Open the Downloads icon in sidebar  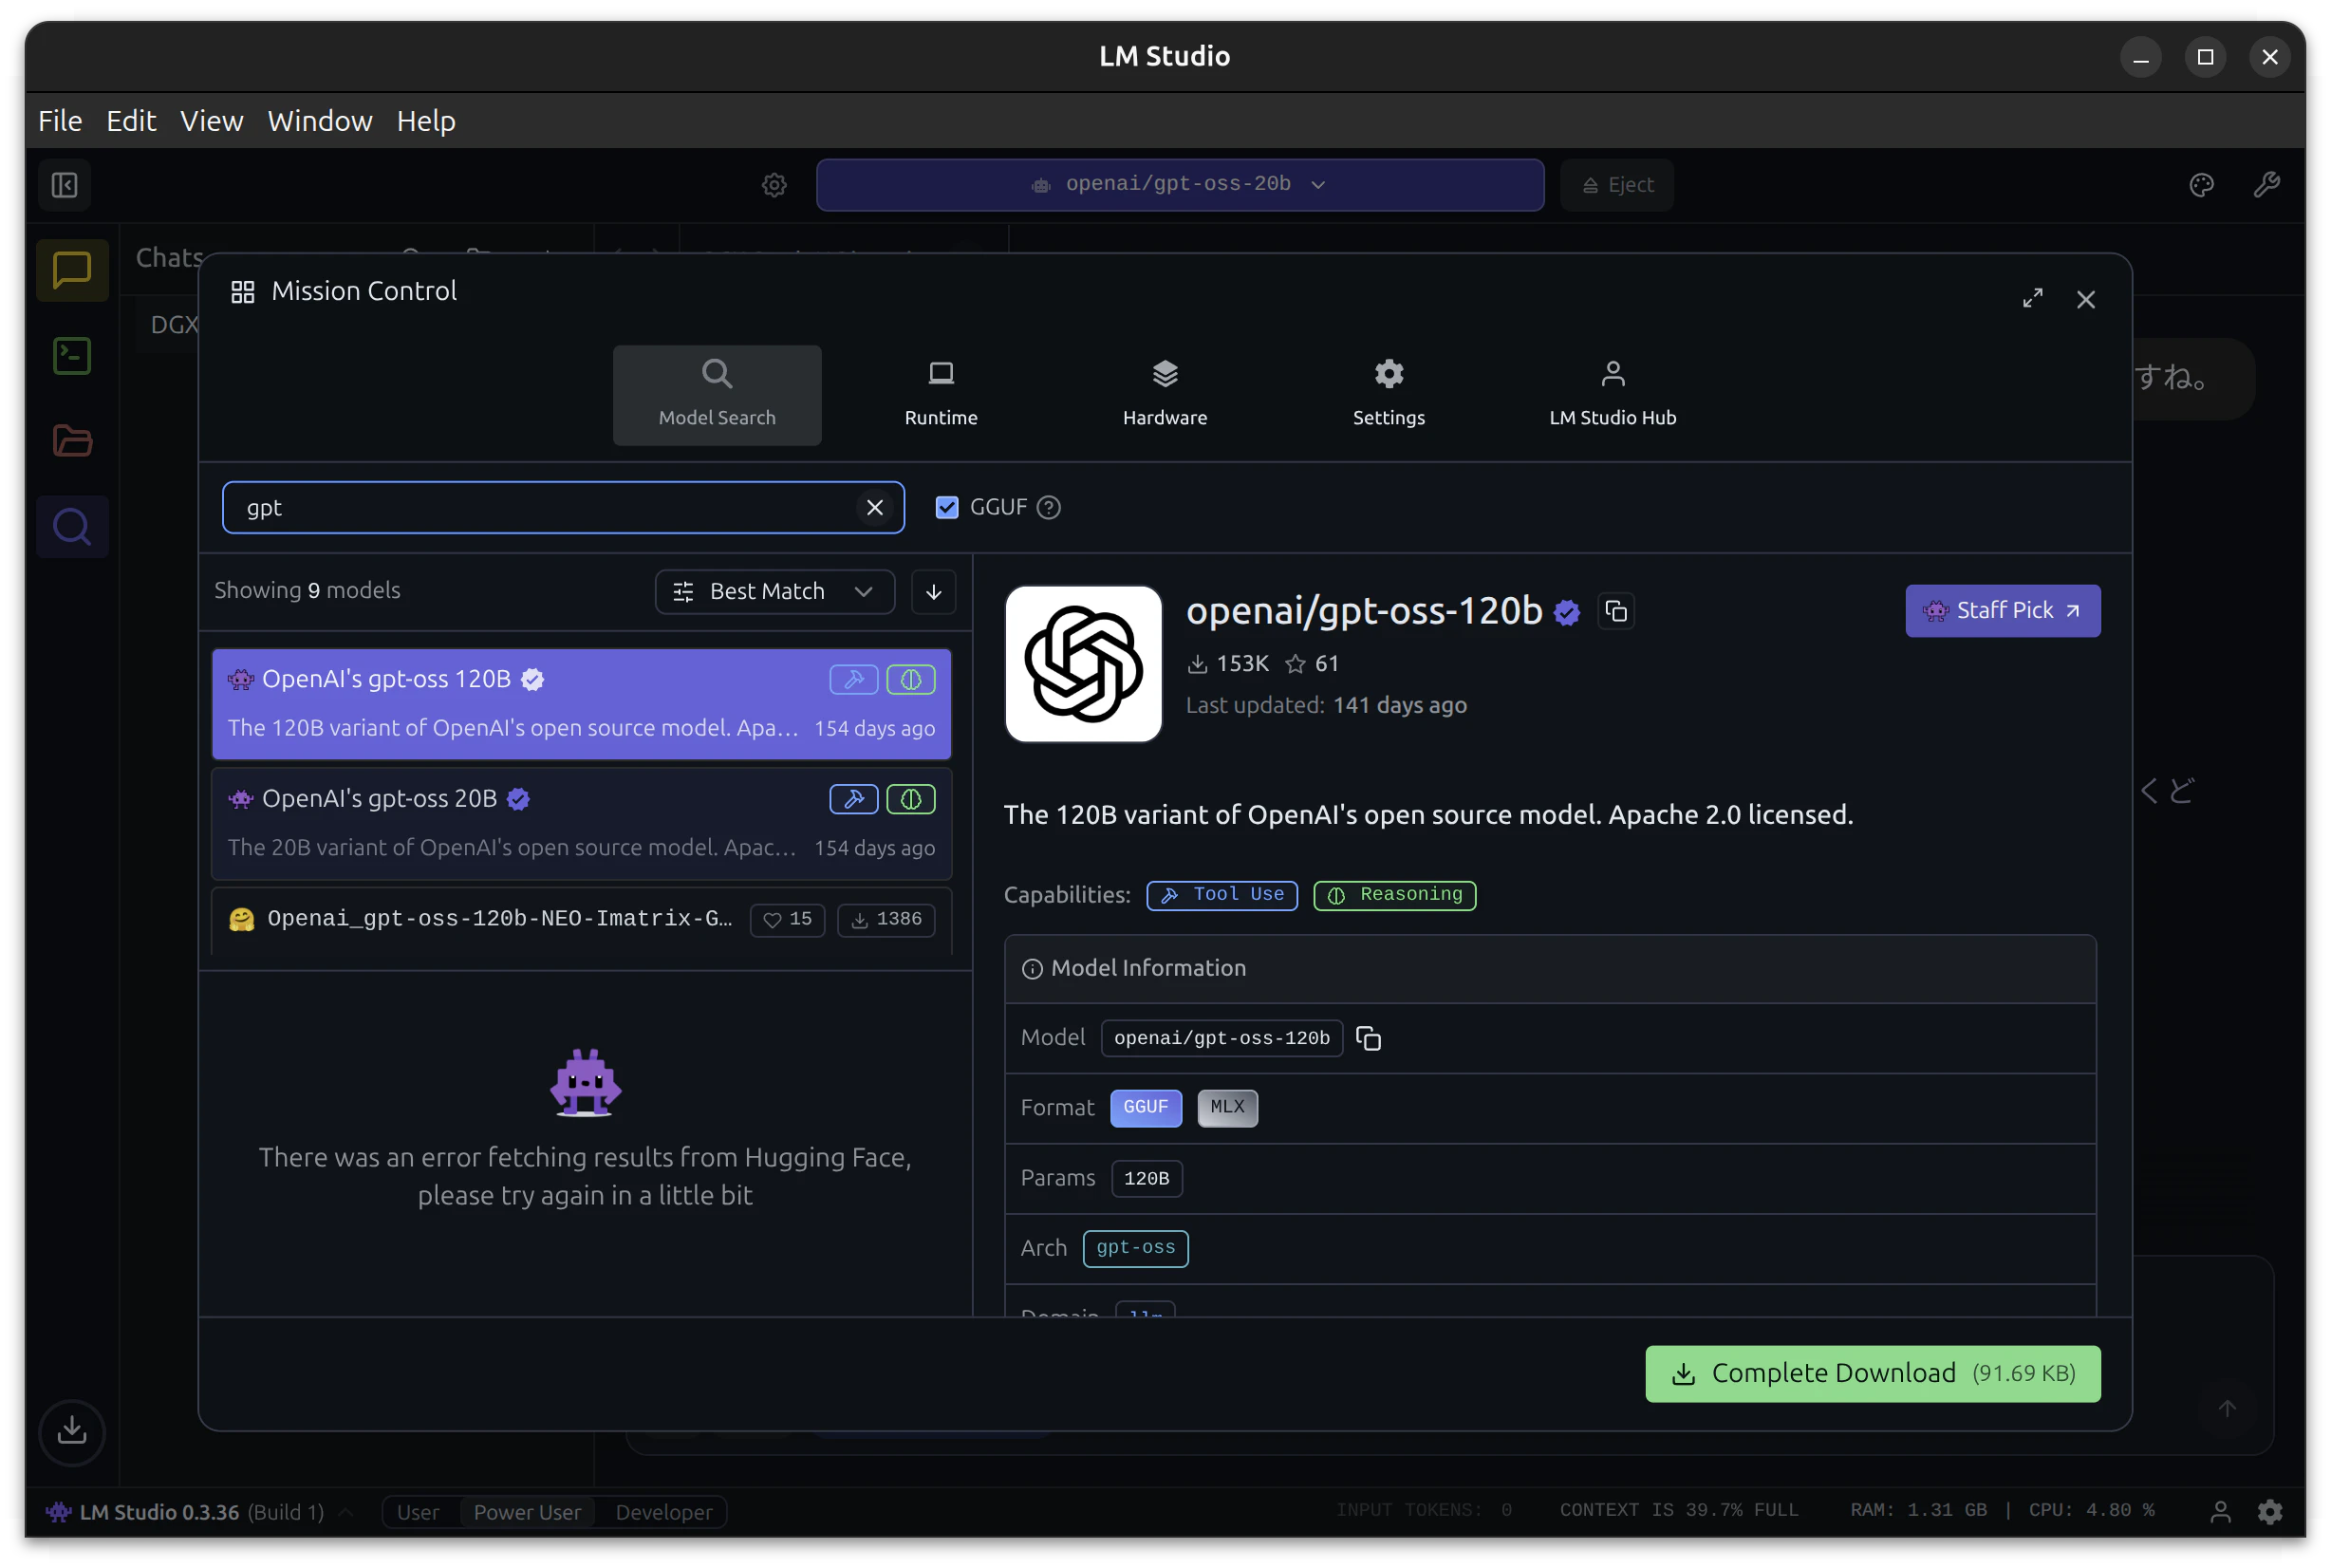click(72, 1431)
